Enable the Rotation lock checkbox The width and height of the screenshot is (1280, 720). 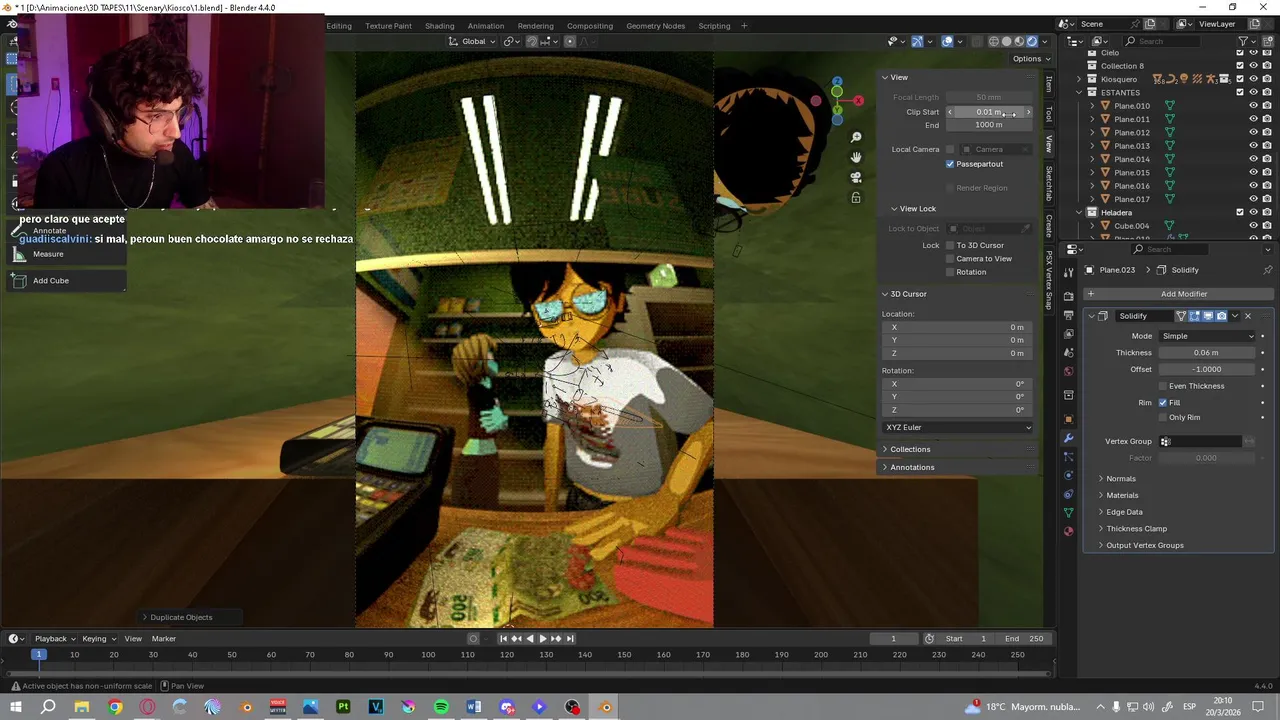[950, 272]
